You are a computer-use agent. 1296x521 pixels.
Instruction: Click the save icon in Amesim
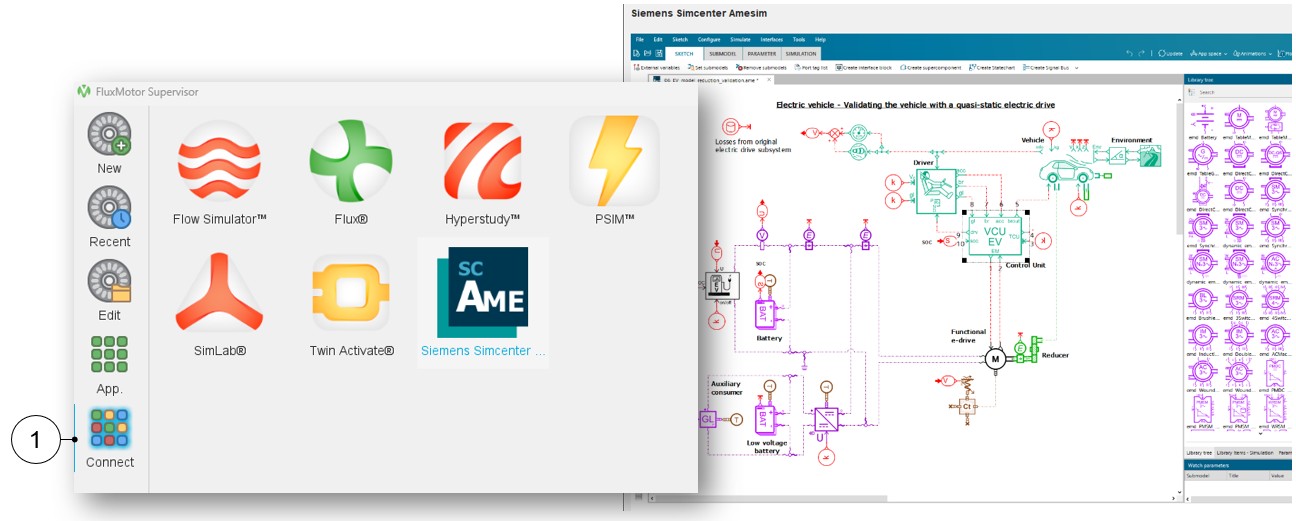[659, 53]
